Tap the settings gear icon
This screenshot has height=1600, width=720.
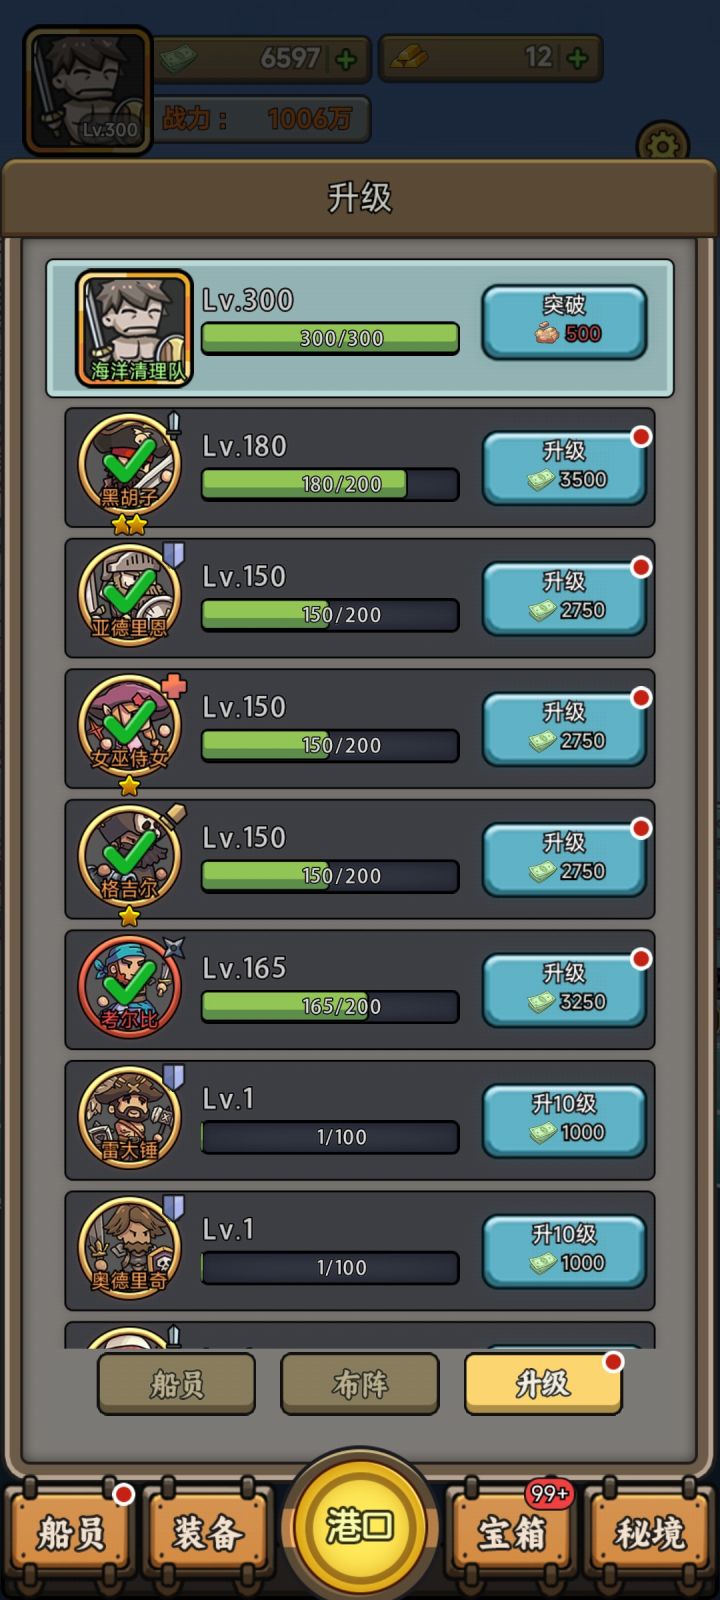pos(662,143)
